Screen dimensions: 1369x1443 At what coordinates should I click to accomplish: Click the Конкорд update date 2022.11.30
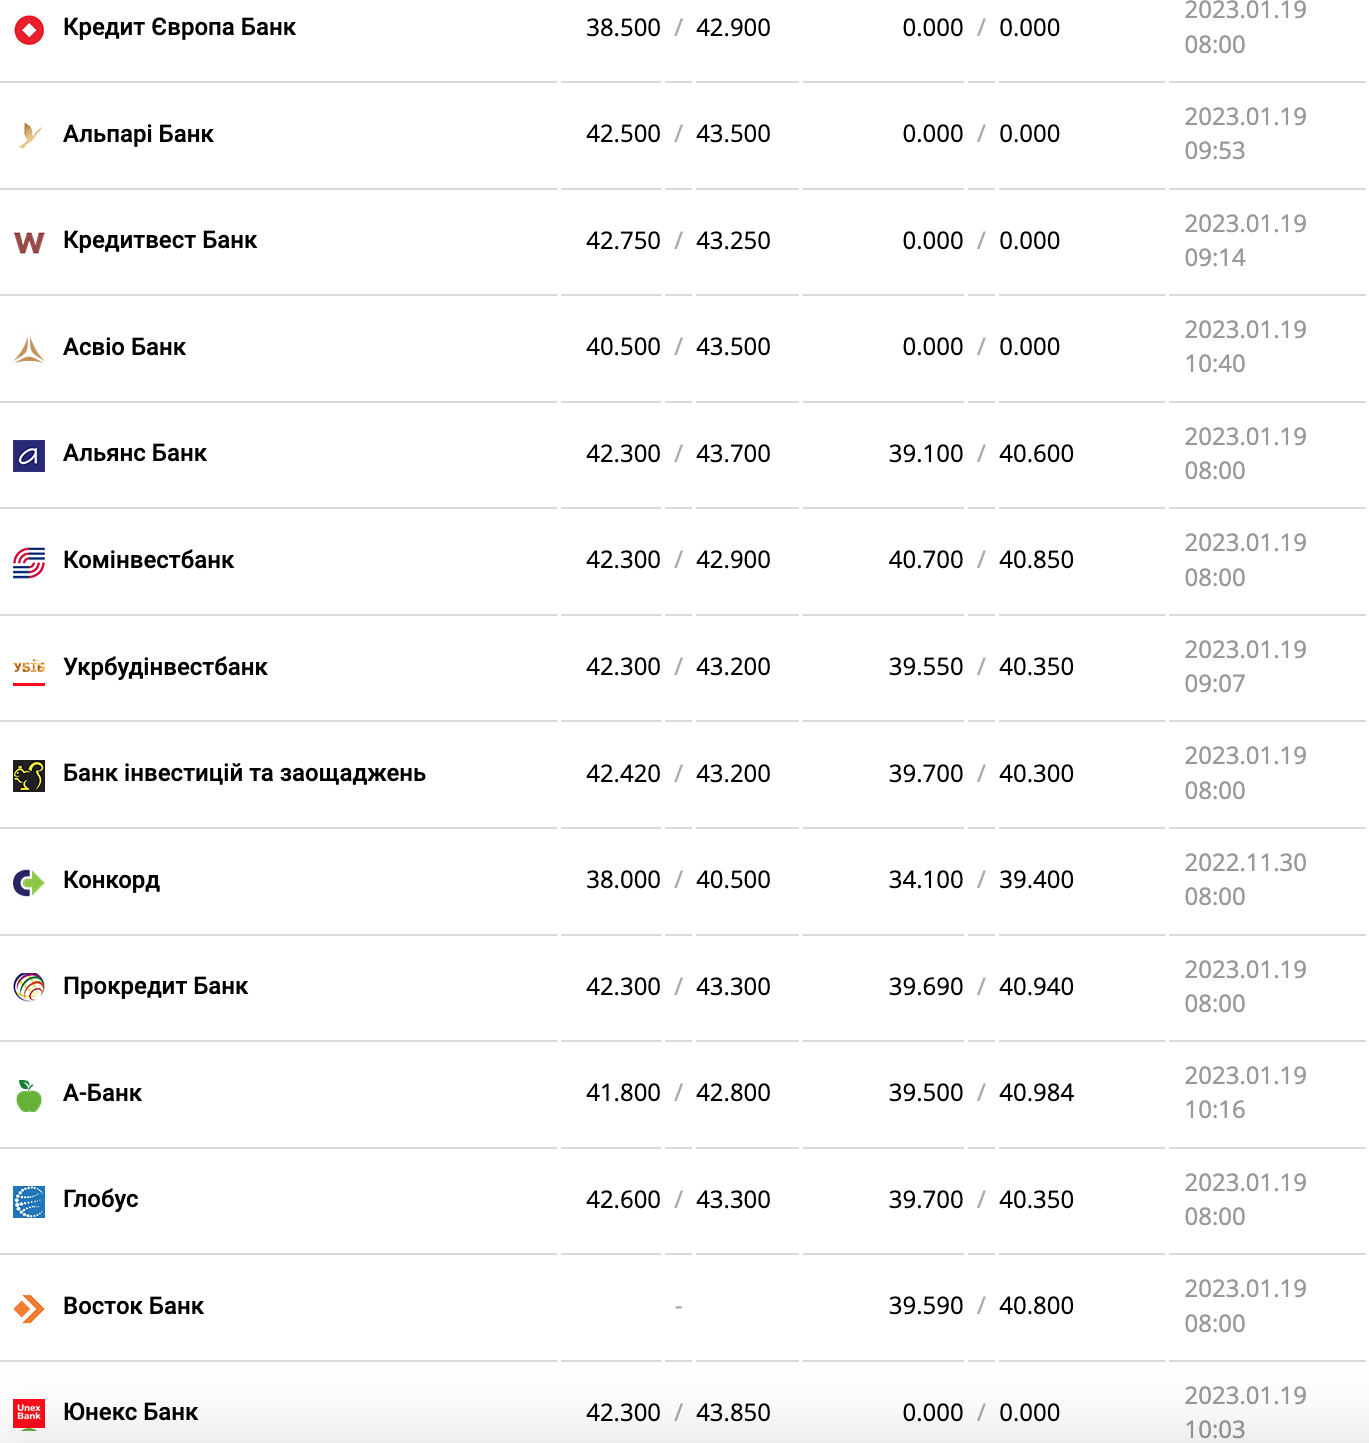coord(1245,863)
